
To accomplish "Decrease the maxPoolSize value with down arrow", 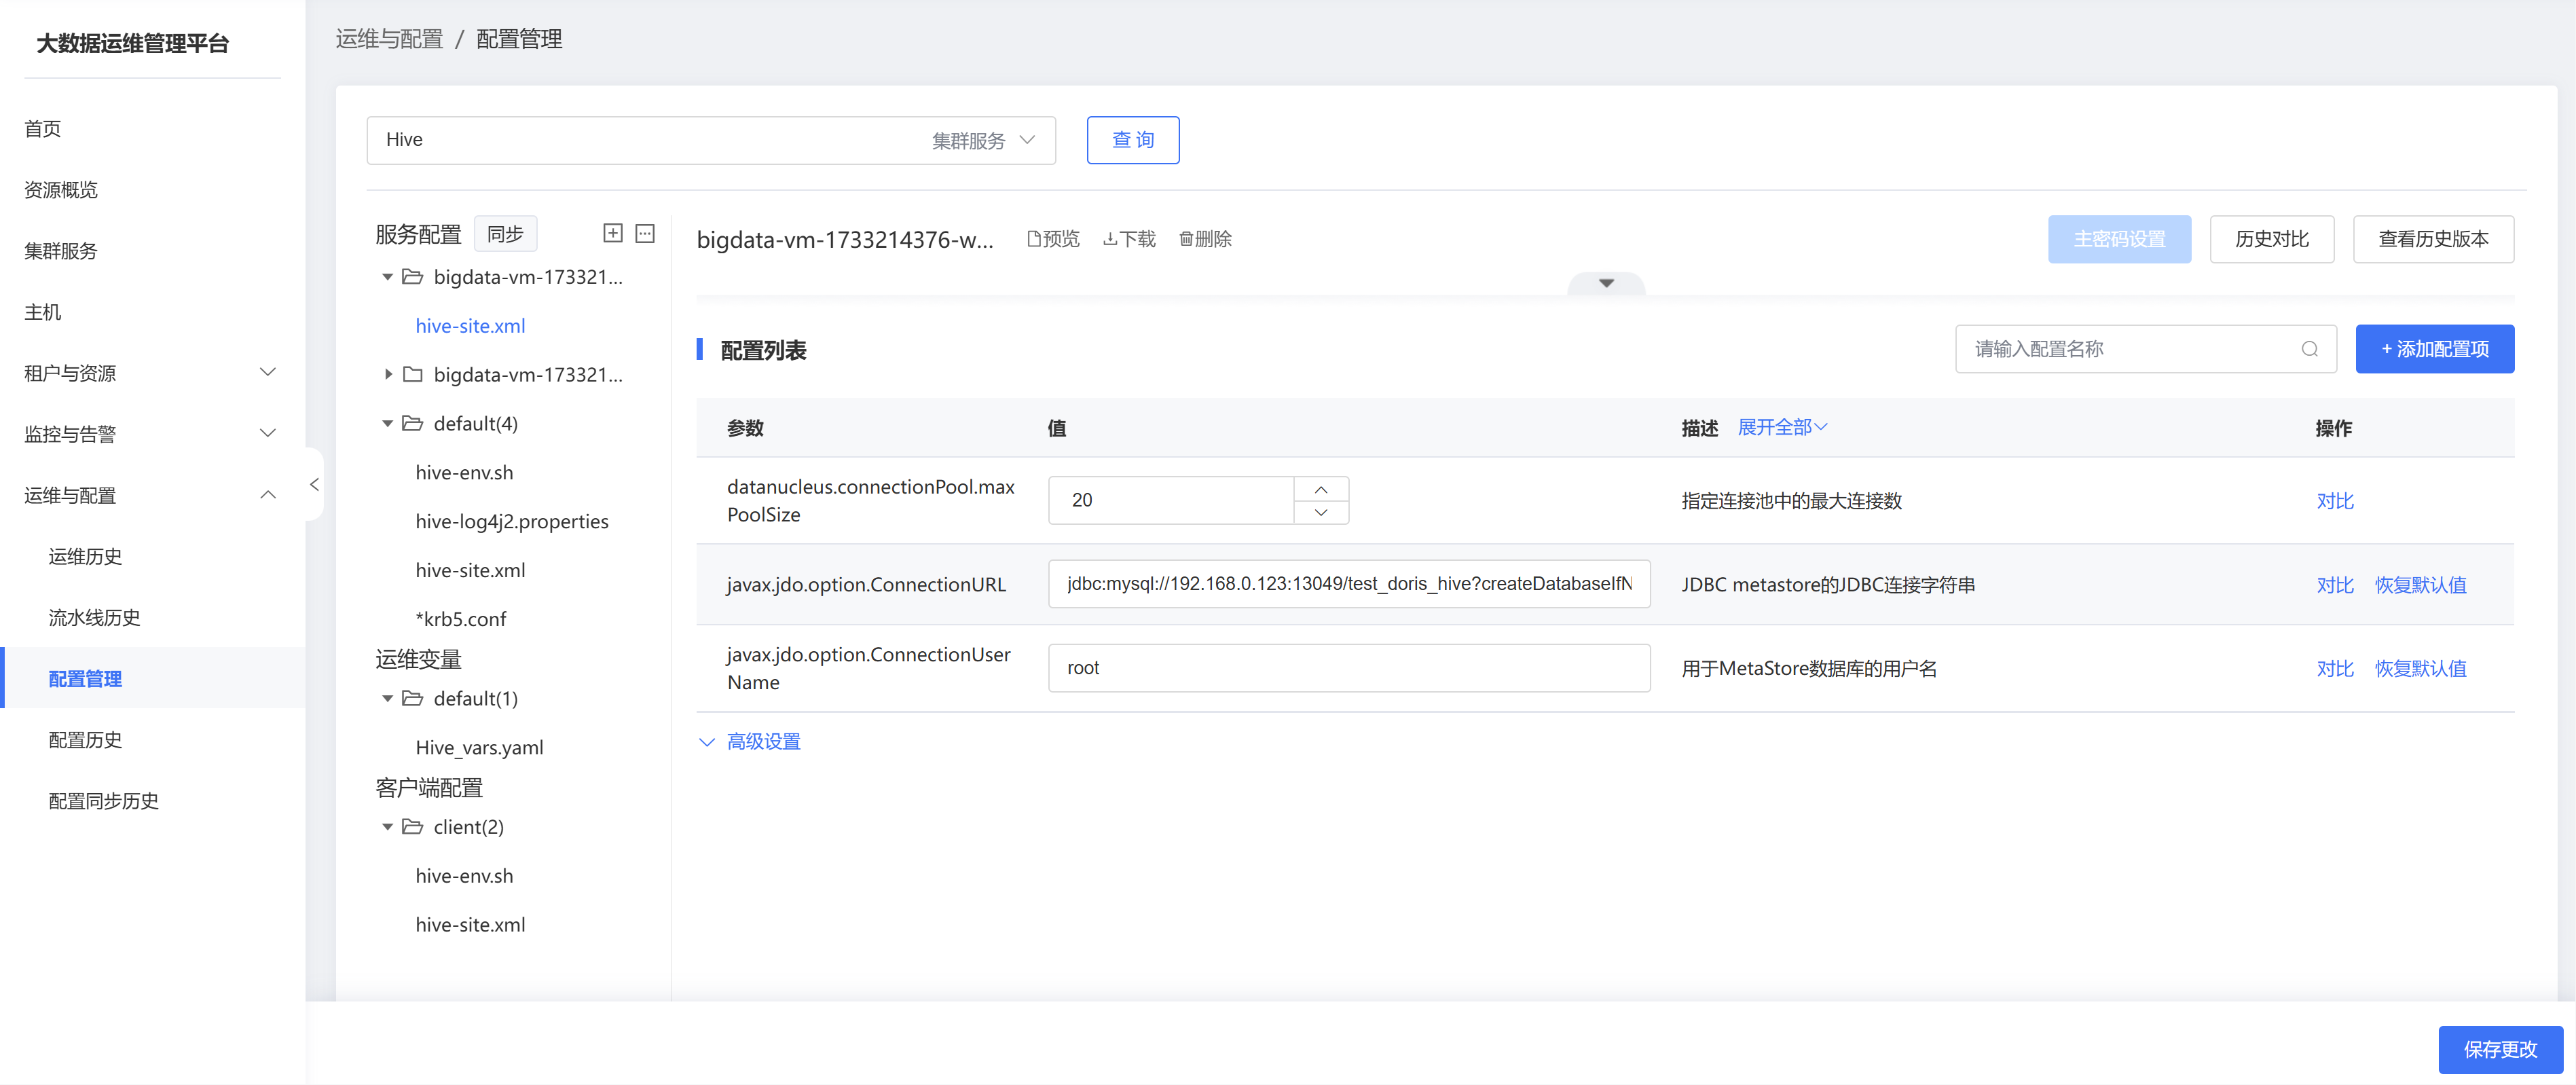I will click(1321, 512).
